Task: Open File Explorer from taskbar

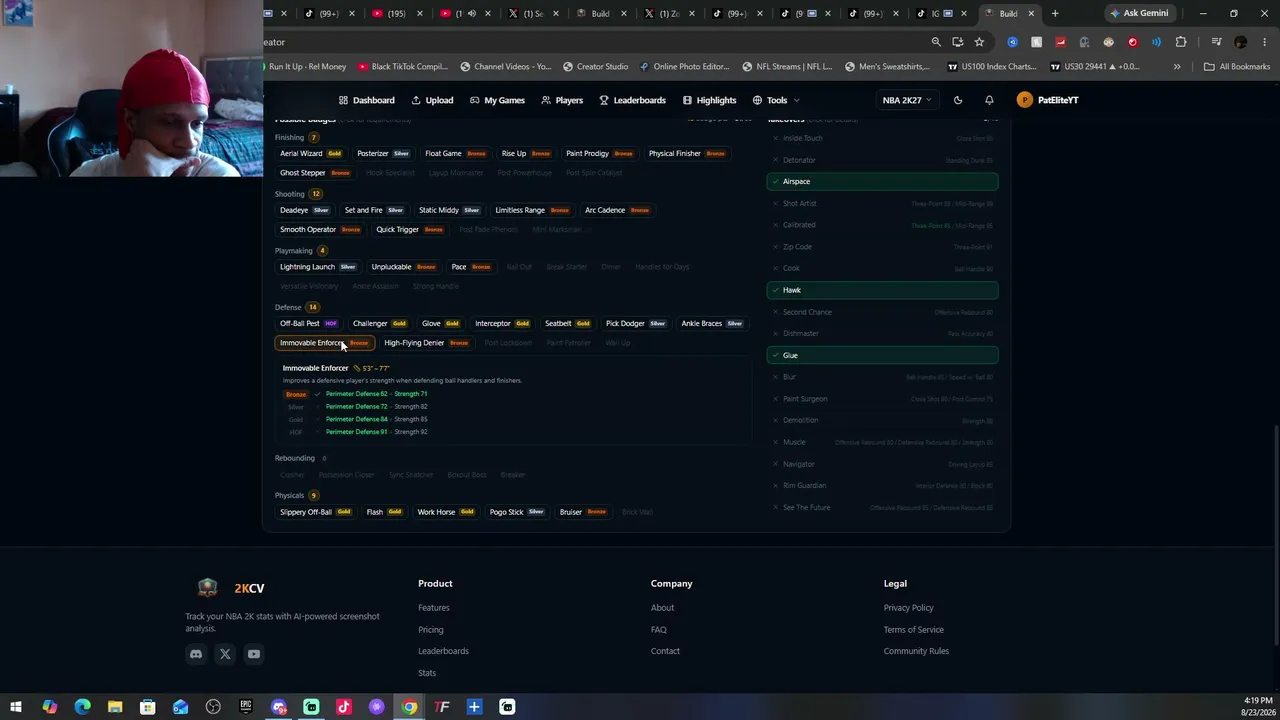Action: (x=115, y=707)
